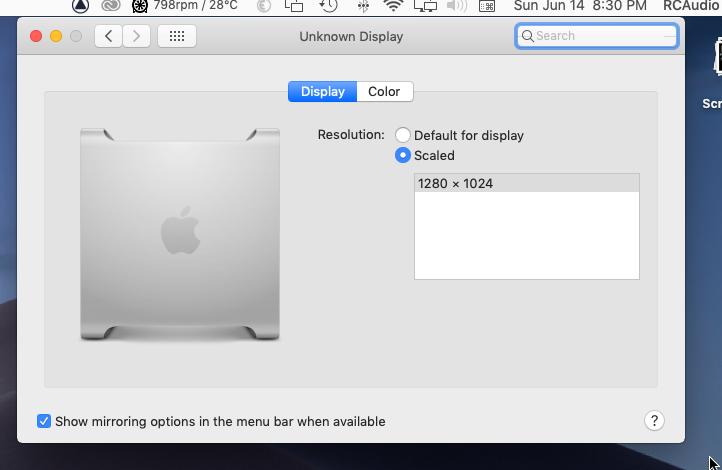Open the keyboard viewer menu bar icon
This screenshot has width=722, height=470.
click(487, 6)
